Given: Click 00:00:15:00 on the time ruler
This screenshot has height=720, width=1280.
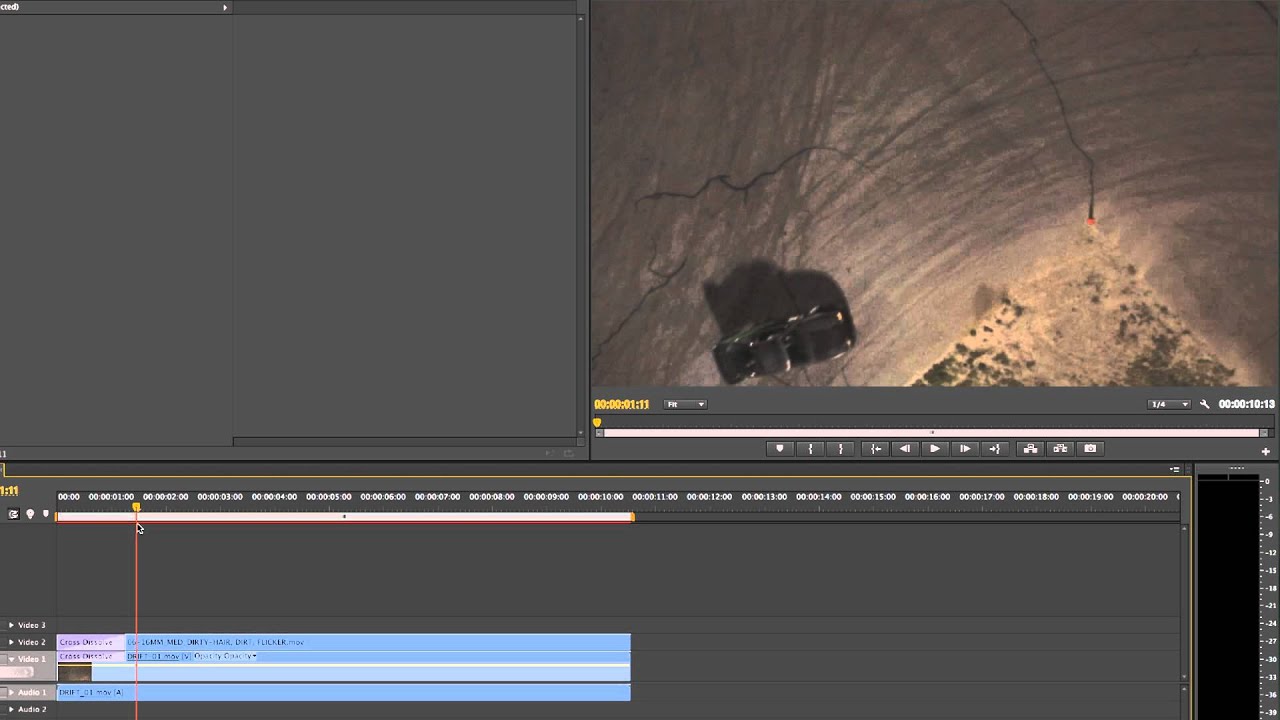Looking at the screenshot, I should pyautogui.click(x=872, y=497).
